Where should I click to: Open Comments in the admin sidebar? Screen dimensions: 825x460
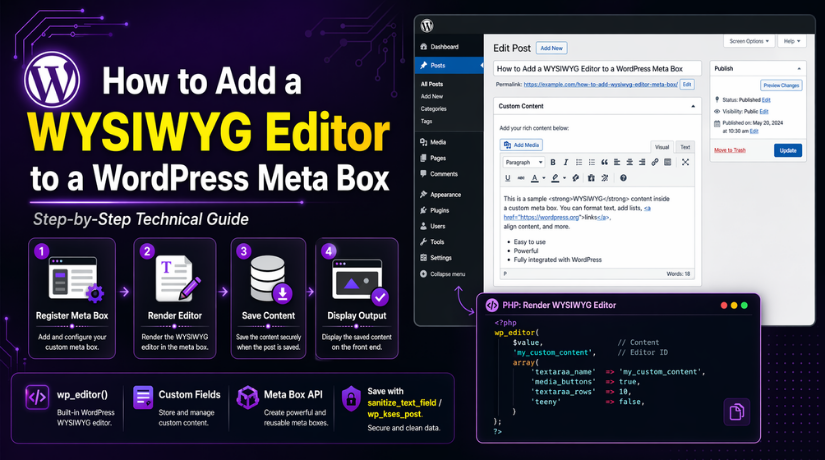(449, 174)
